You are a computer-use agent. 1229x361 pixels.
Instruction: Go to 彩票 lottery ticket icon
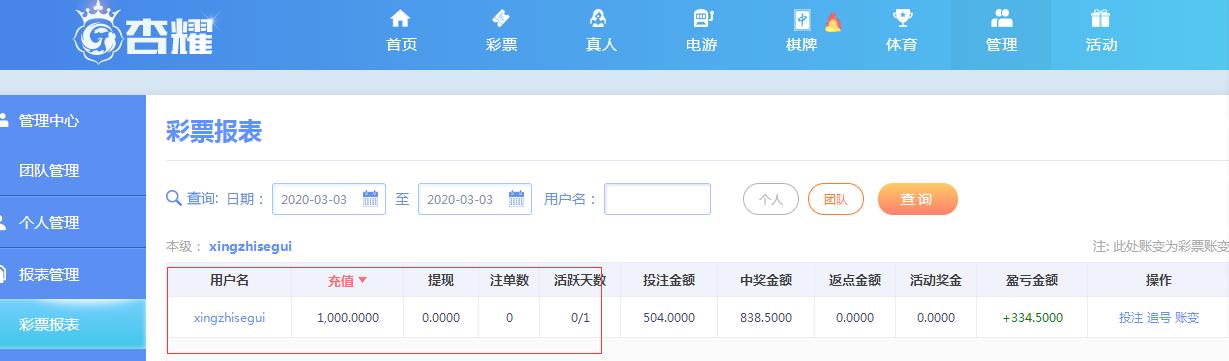click(501, 18)
